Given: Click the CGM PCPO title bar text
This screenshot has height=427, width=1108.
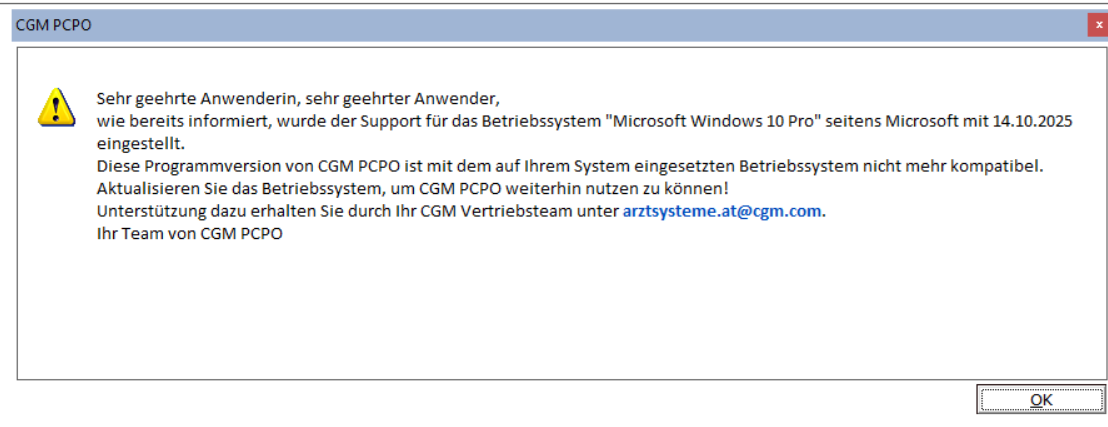Looking at the screenshot, I should click(54, 25).
